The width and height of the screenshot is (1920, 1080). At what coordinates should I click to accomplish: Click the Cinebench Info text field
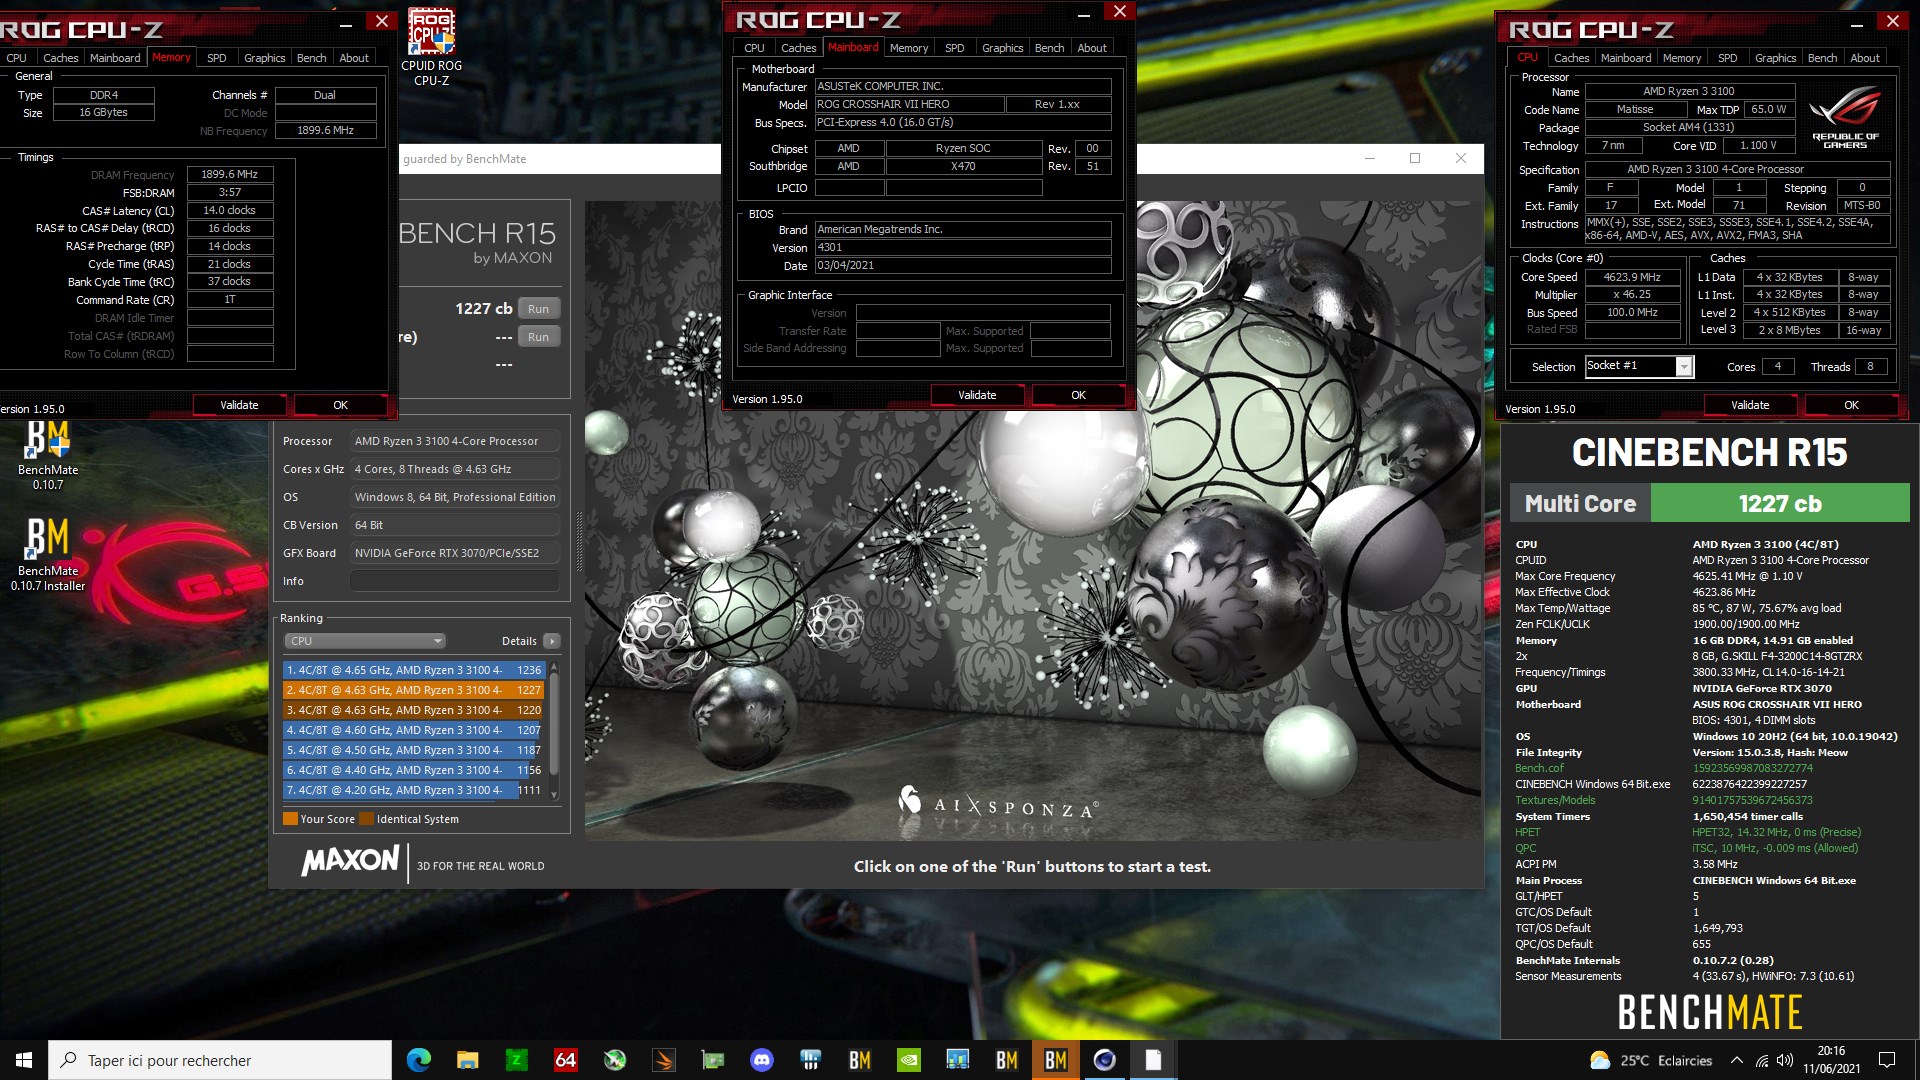[x=454, y=581]
